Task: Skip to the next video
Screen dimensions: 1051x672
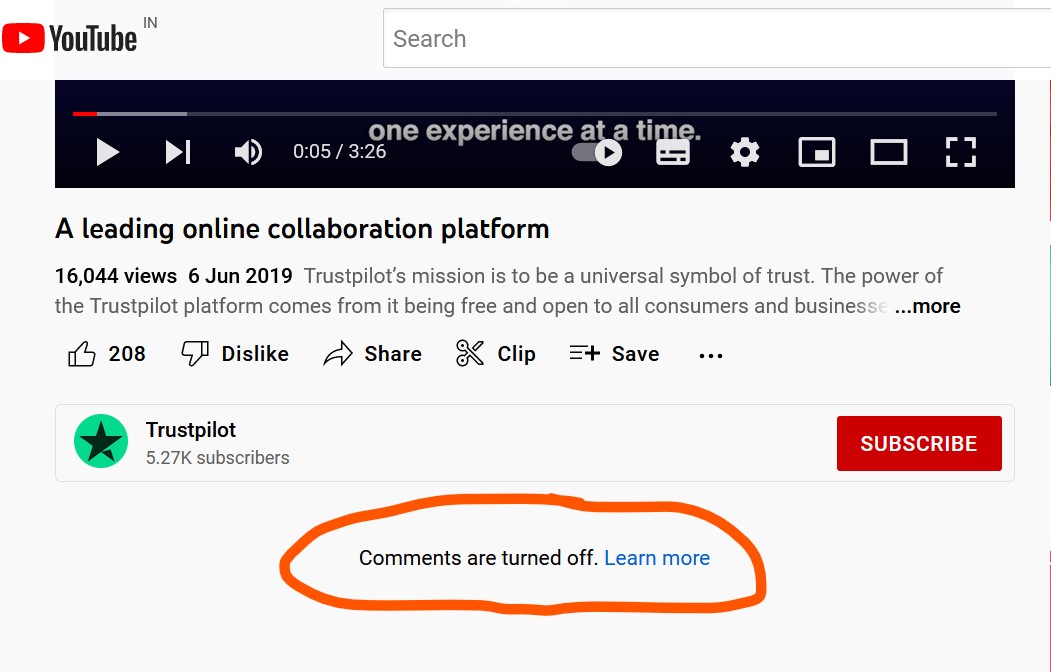Action: tap(178, 152)
